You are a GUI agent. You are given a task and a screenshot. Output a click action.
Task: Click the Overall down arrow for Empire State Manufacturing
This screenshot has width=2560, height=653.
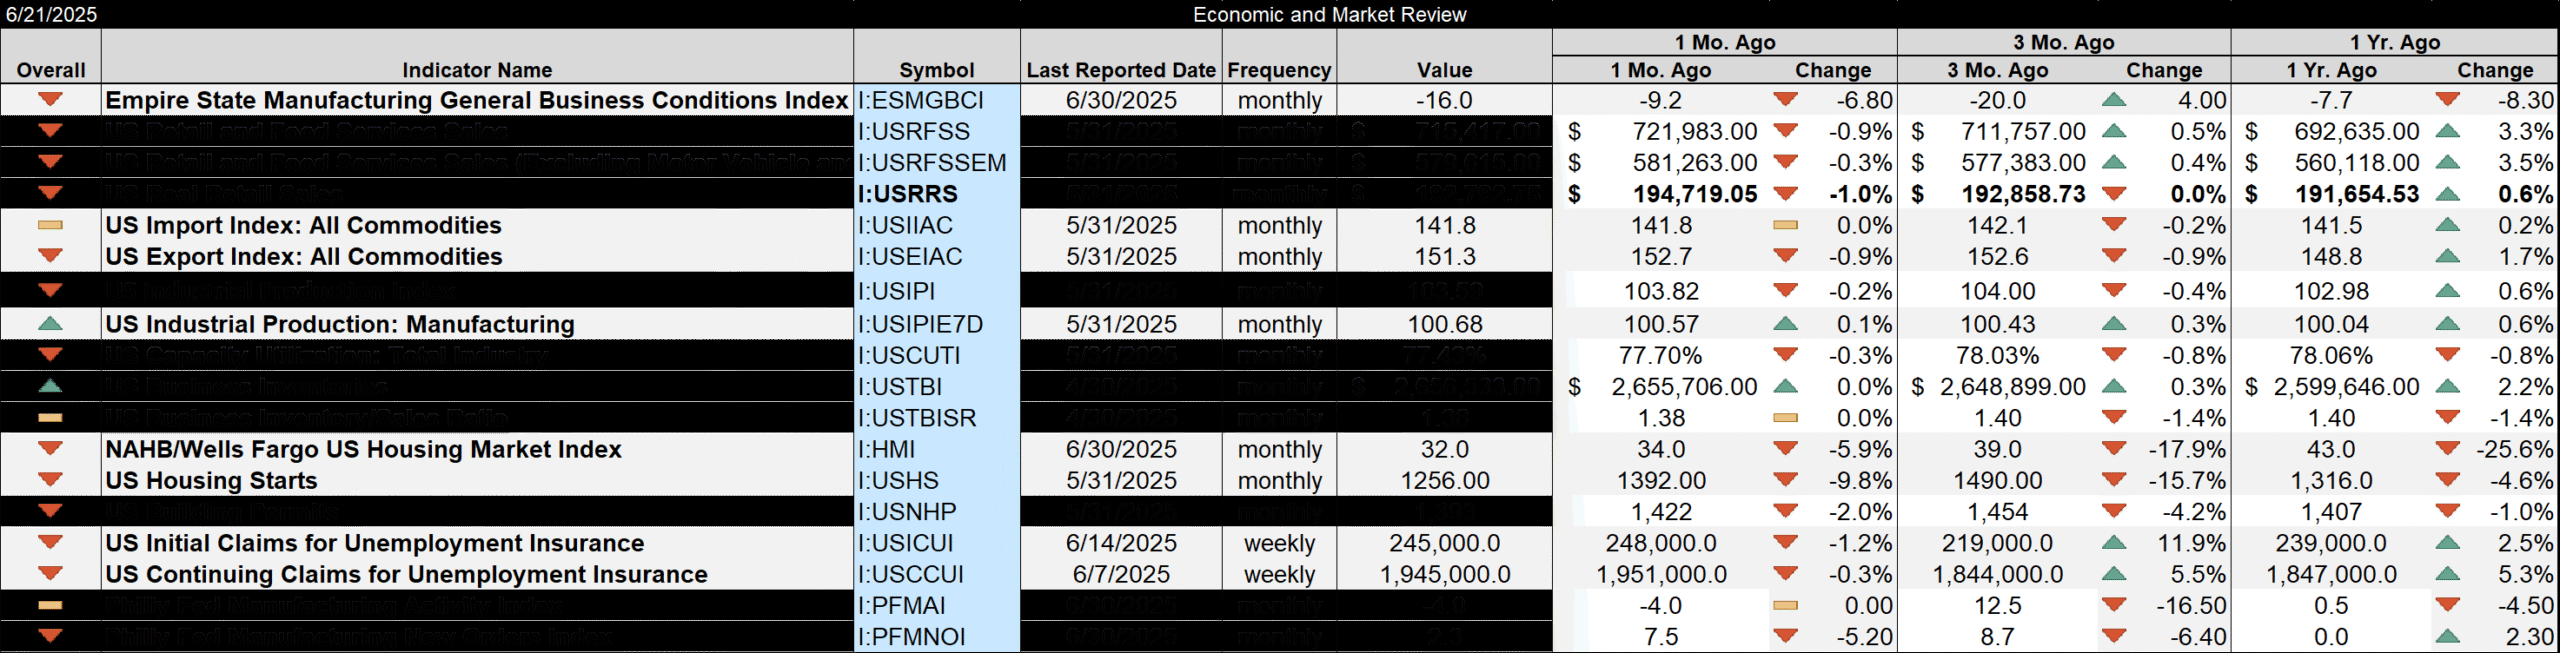pos(50,100)
